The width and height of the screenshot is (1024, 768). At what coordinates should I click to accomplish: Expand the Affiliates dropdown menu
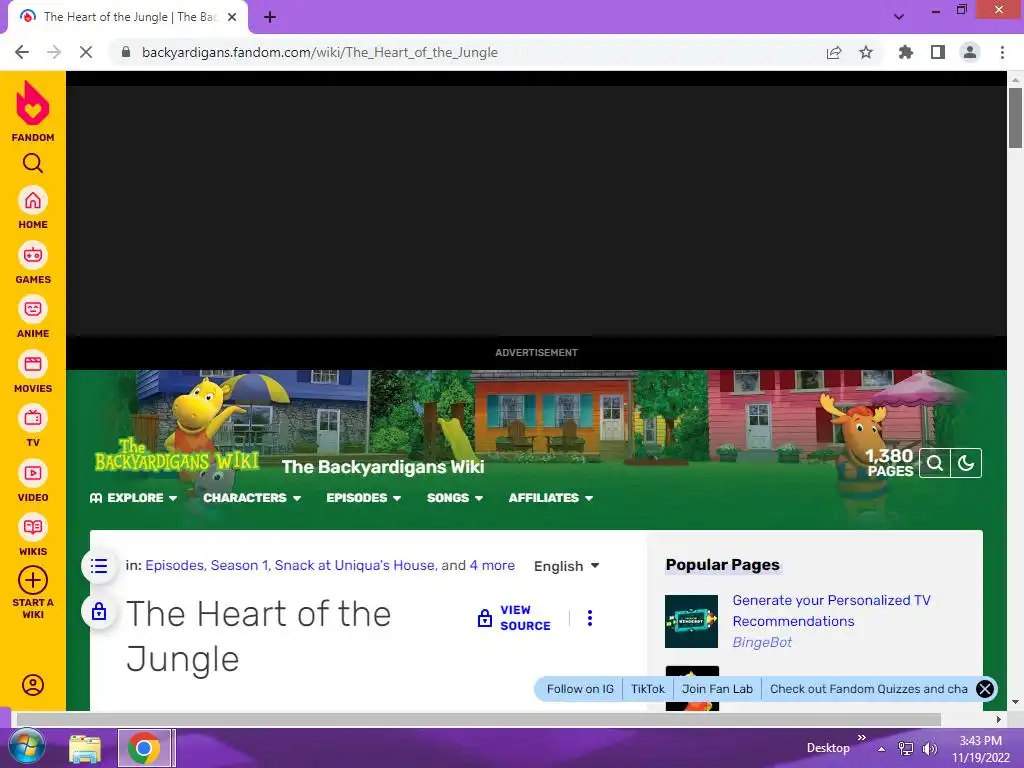(x=551, y=498)
